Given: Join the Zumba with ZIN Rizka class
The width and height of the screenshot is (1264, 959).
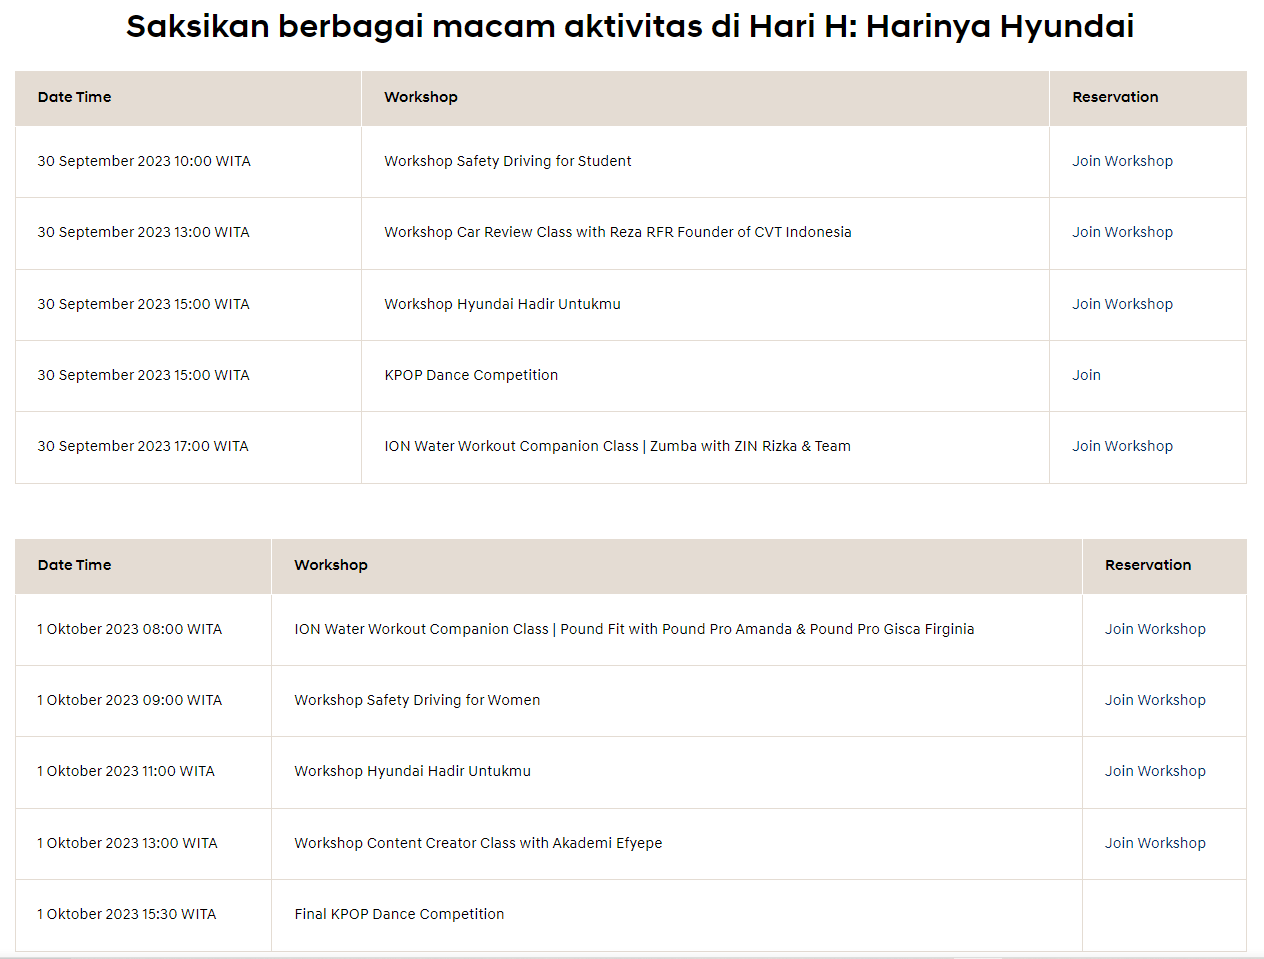Looking at the screenshot, I should [x=1122, y=446].
